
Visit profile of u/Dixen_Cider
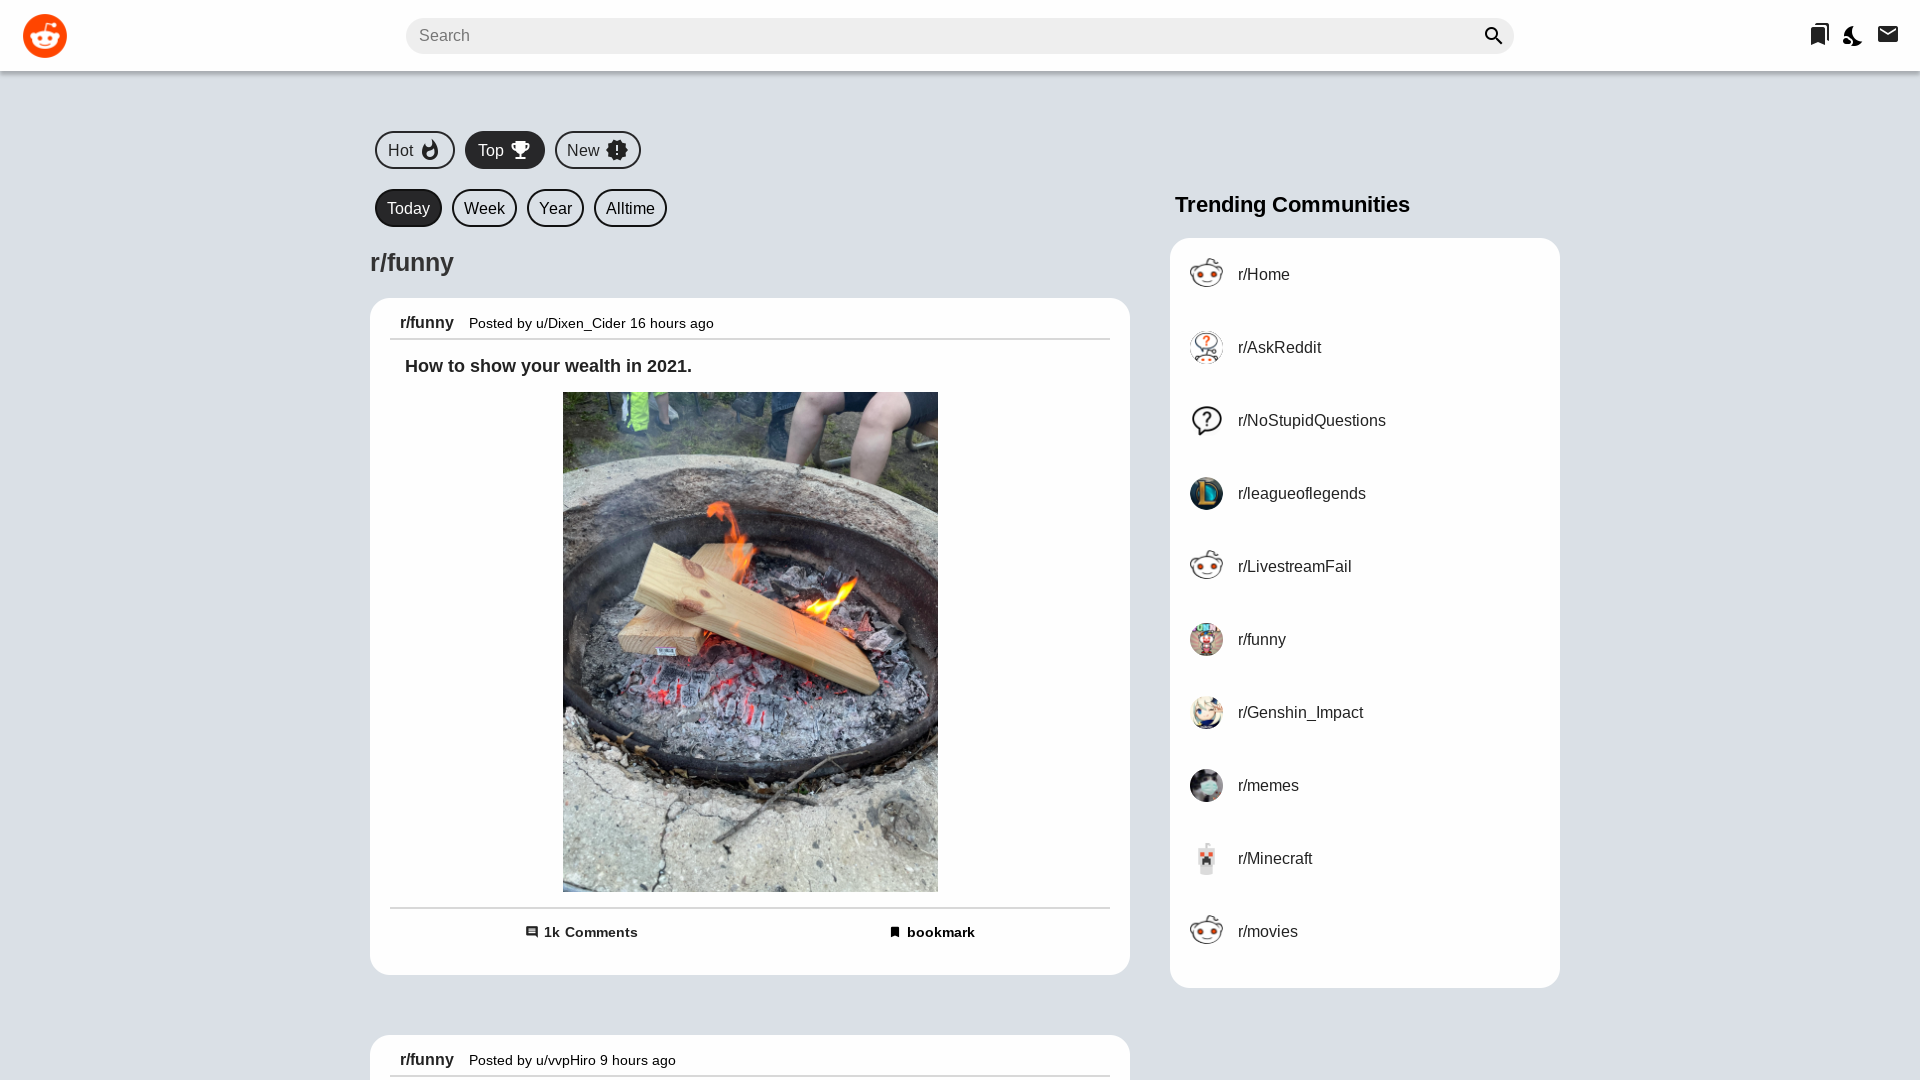580,323
